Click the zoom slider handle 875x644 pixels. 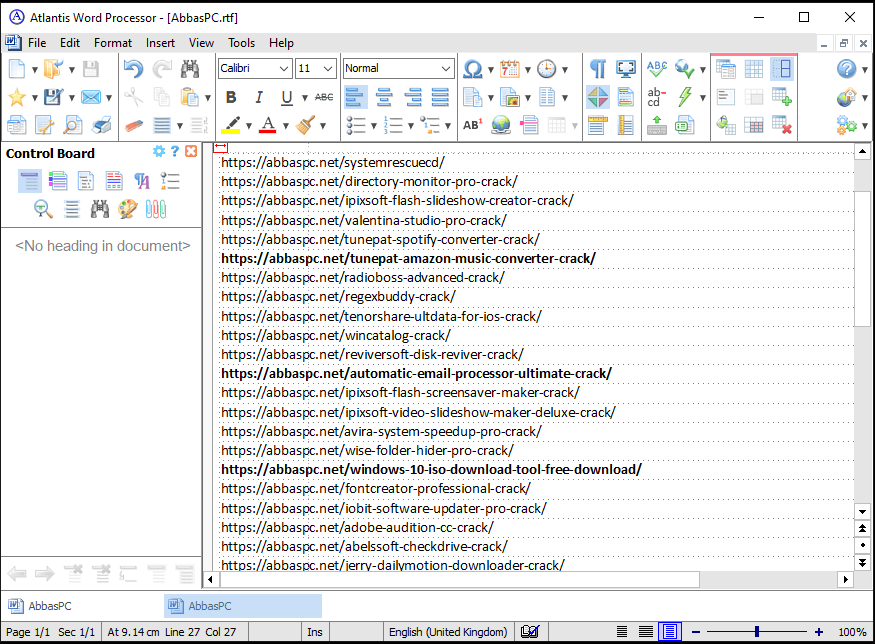tap(757, 632)
